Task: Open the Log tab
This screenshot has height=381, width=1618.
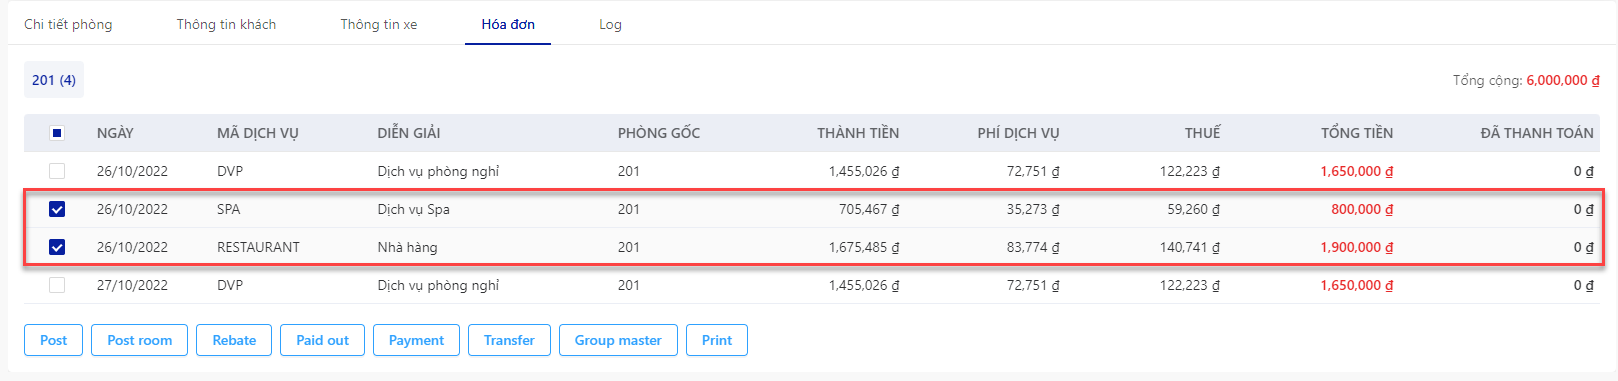Action: tap(610, 24)
